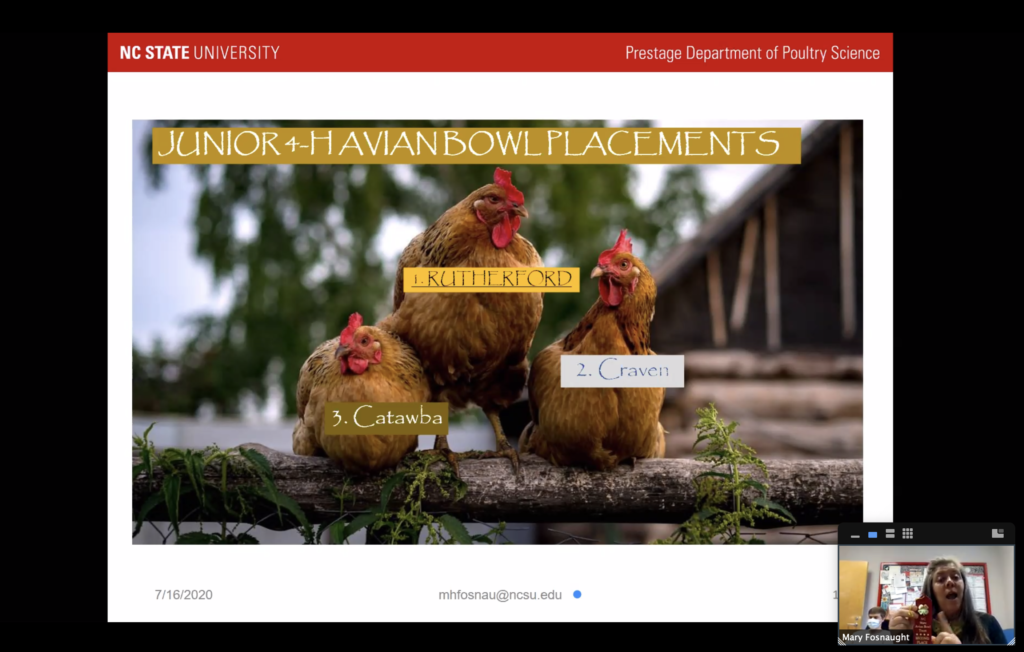Click the 'NC STATE UNIVERSITY' header text
Image resolution: width=1024 pixels, height=652 pixels.
coord(199,53)
